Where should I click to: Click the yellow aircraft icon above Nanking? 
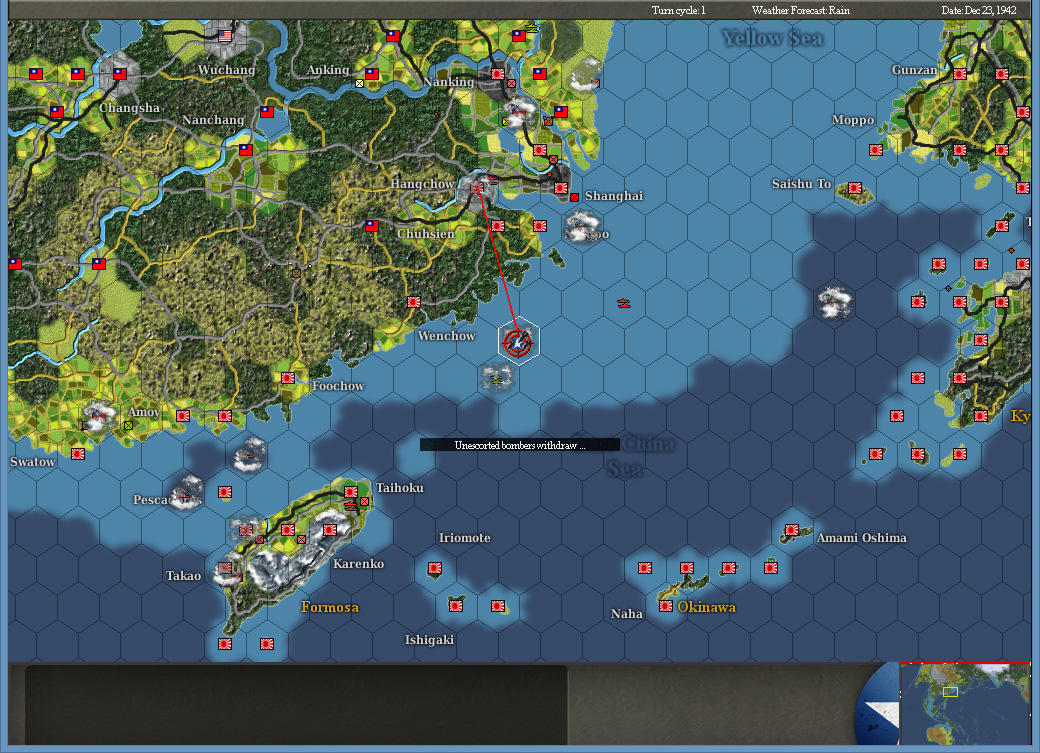[531, 28]
